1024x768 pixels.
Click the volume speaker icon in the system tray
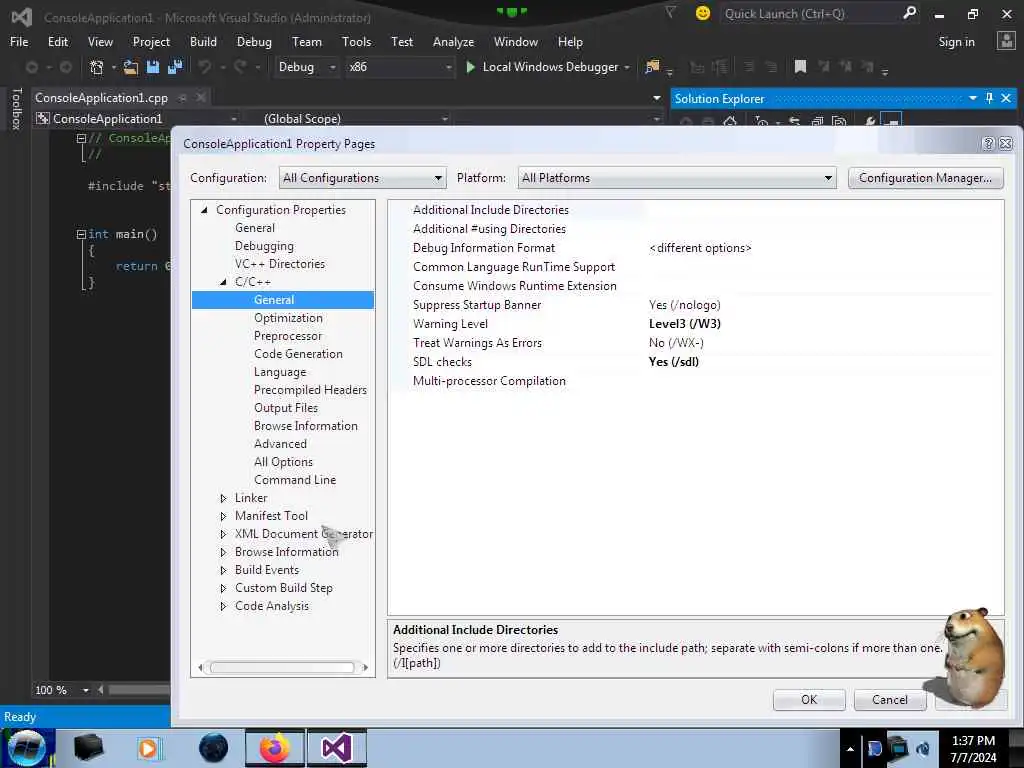pos(923,748)
